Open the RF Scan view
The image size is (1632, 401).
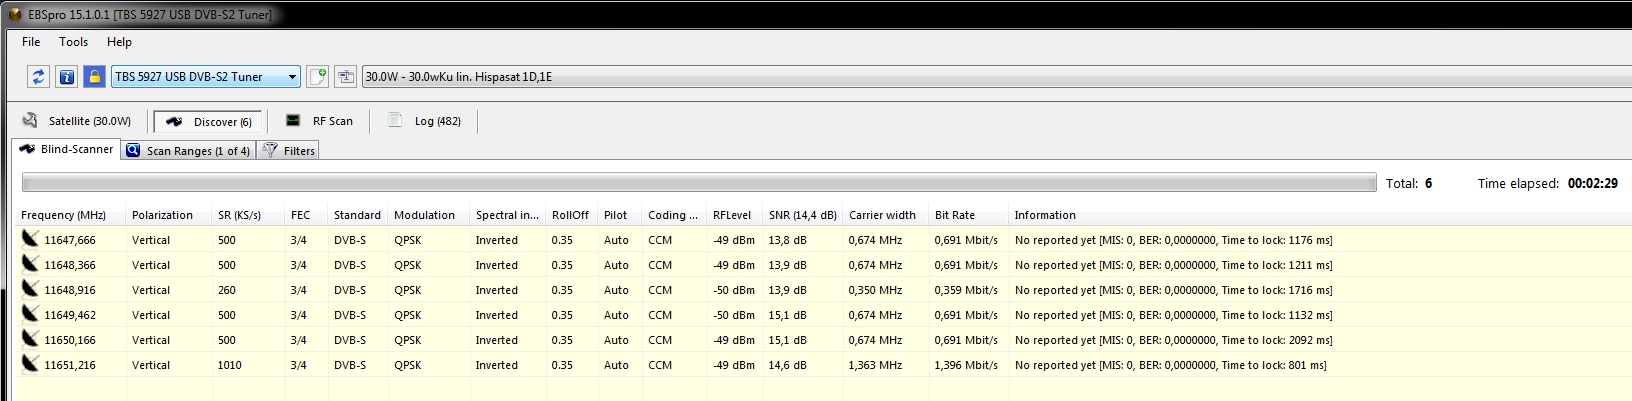319,121
